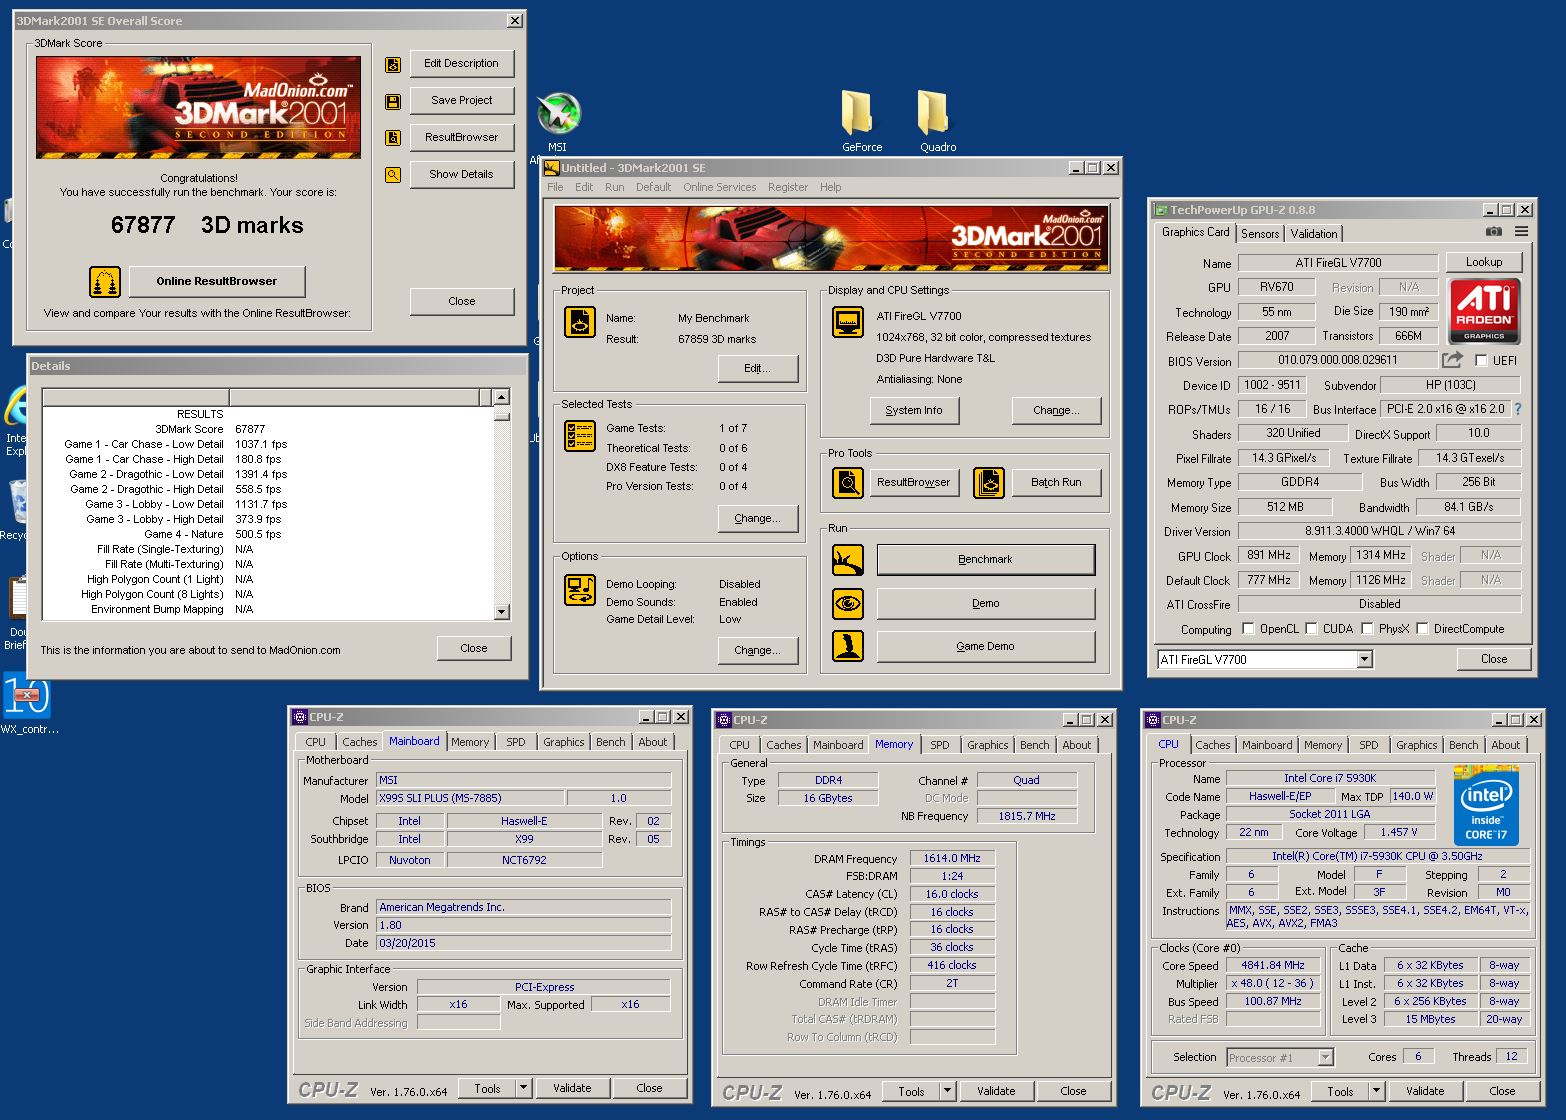This screenshot has width=1566, height=1120.
Task: Click the Display and CPU Settings monitor icon
Action: pyautogui.click(x=848, y=323)
